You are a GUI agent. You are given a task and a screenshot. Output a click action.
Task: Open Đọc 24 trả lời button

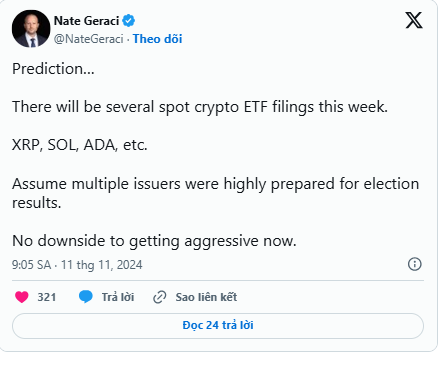218,325
